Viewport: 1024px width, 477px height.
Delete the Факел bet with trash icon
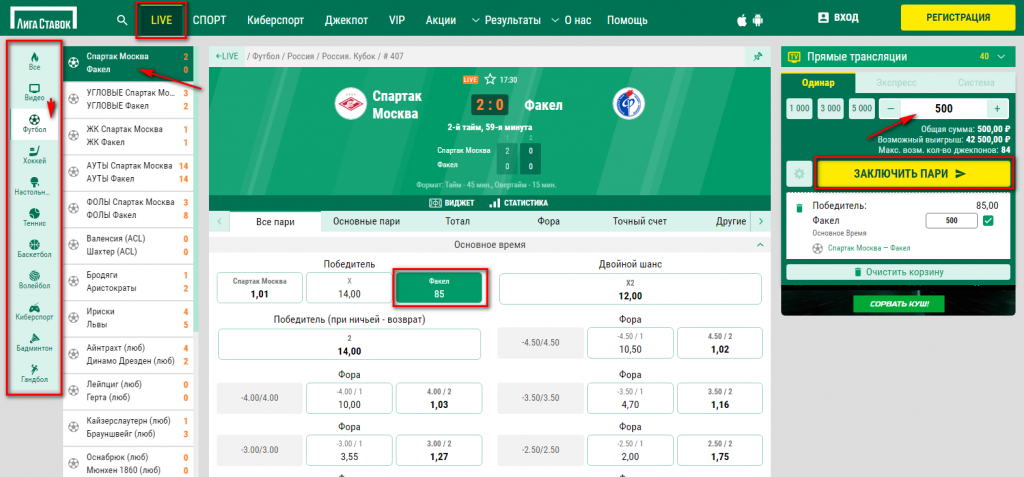click(x=799, y=207)
